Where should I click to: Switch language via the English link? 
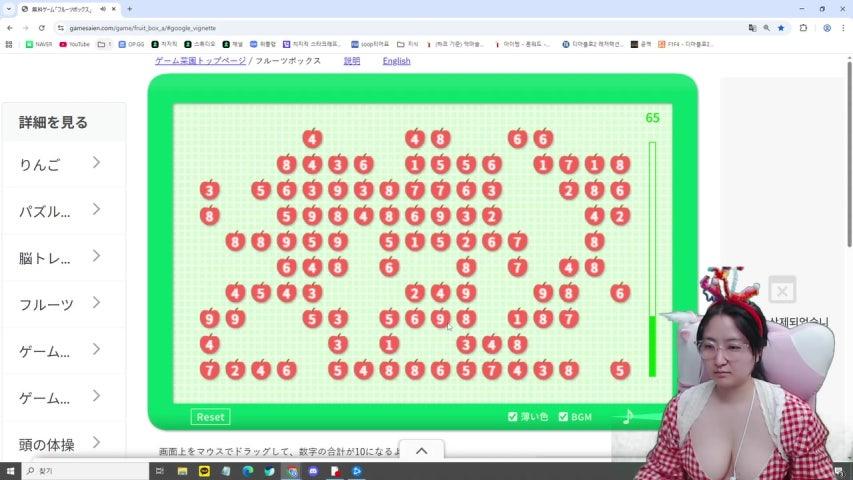(397, 60)
